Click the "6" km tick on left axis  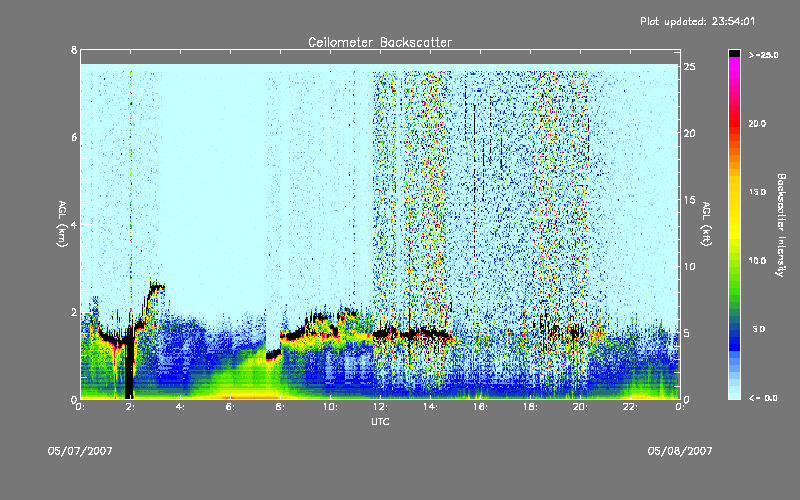pos(74,137)
